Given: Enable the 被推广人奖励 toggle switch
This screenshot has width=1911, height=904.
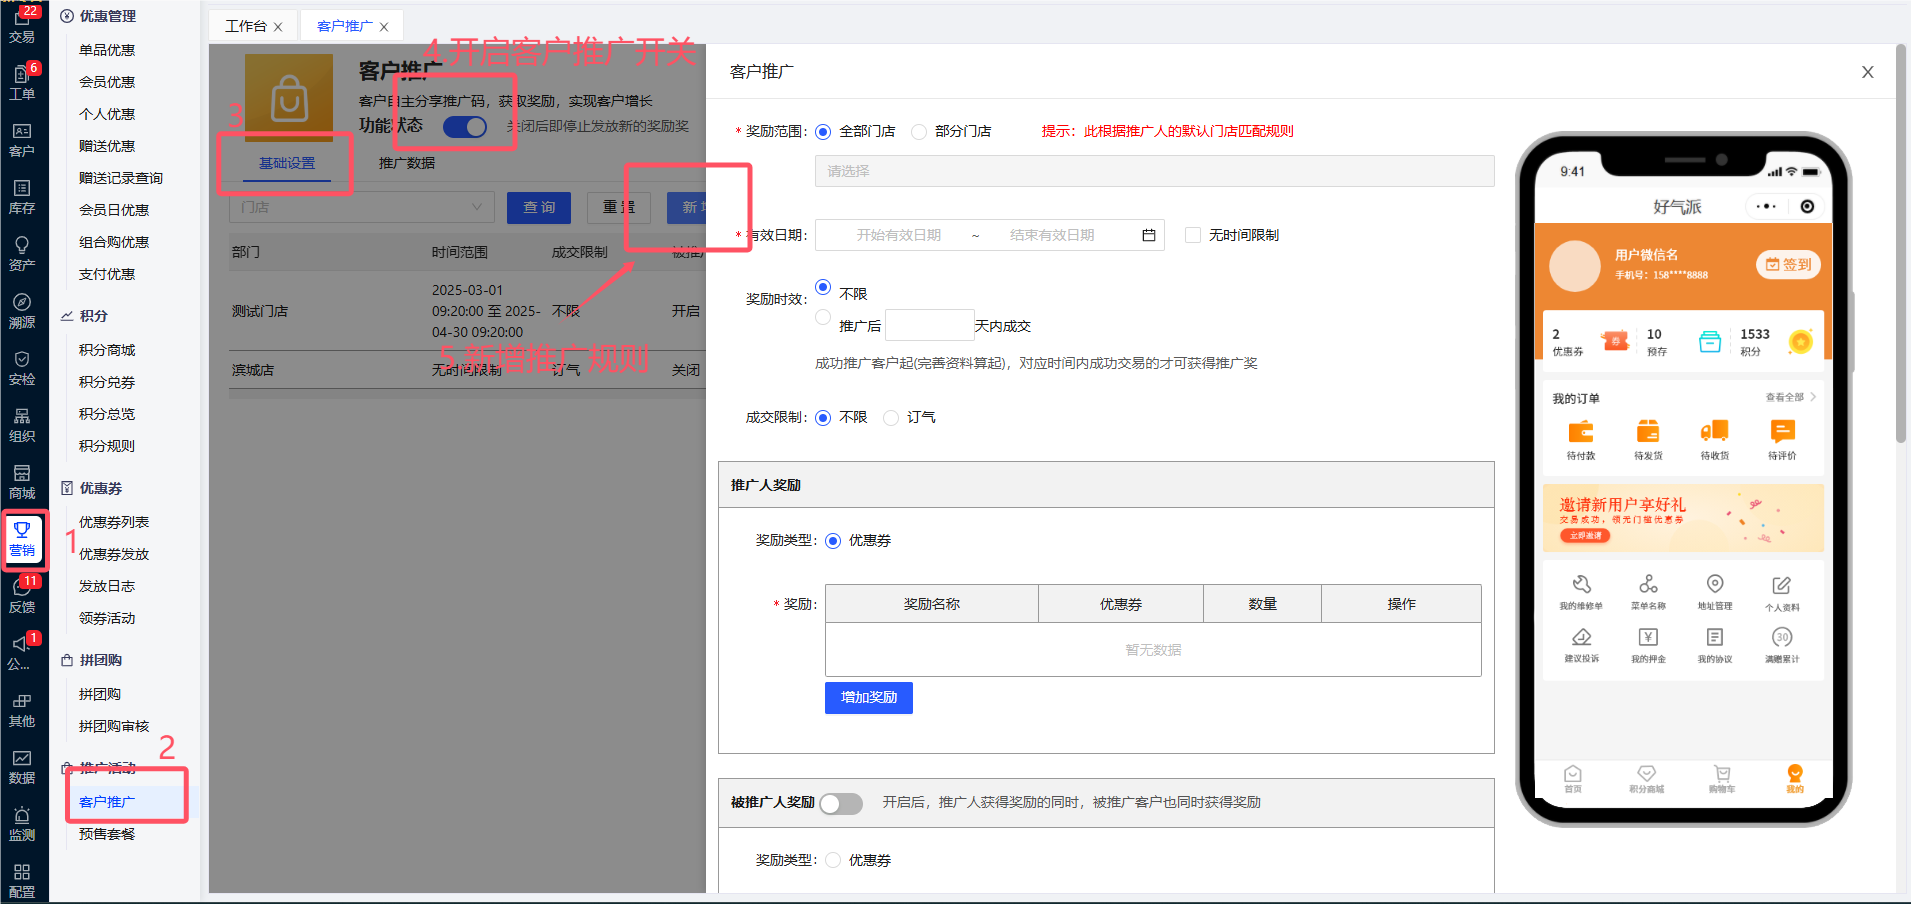Looking at the screenshot, I should (x=841, y=803).
